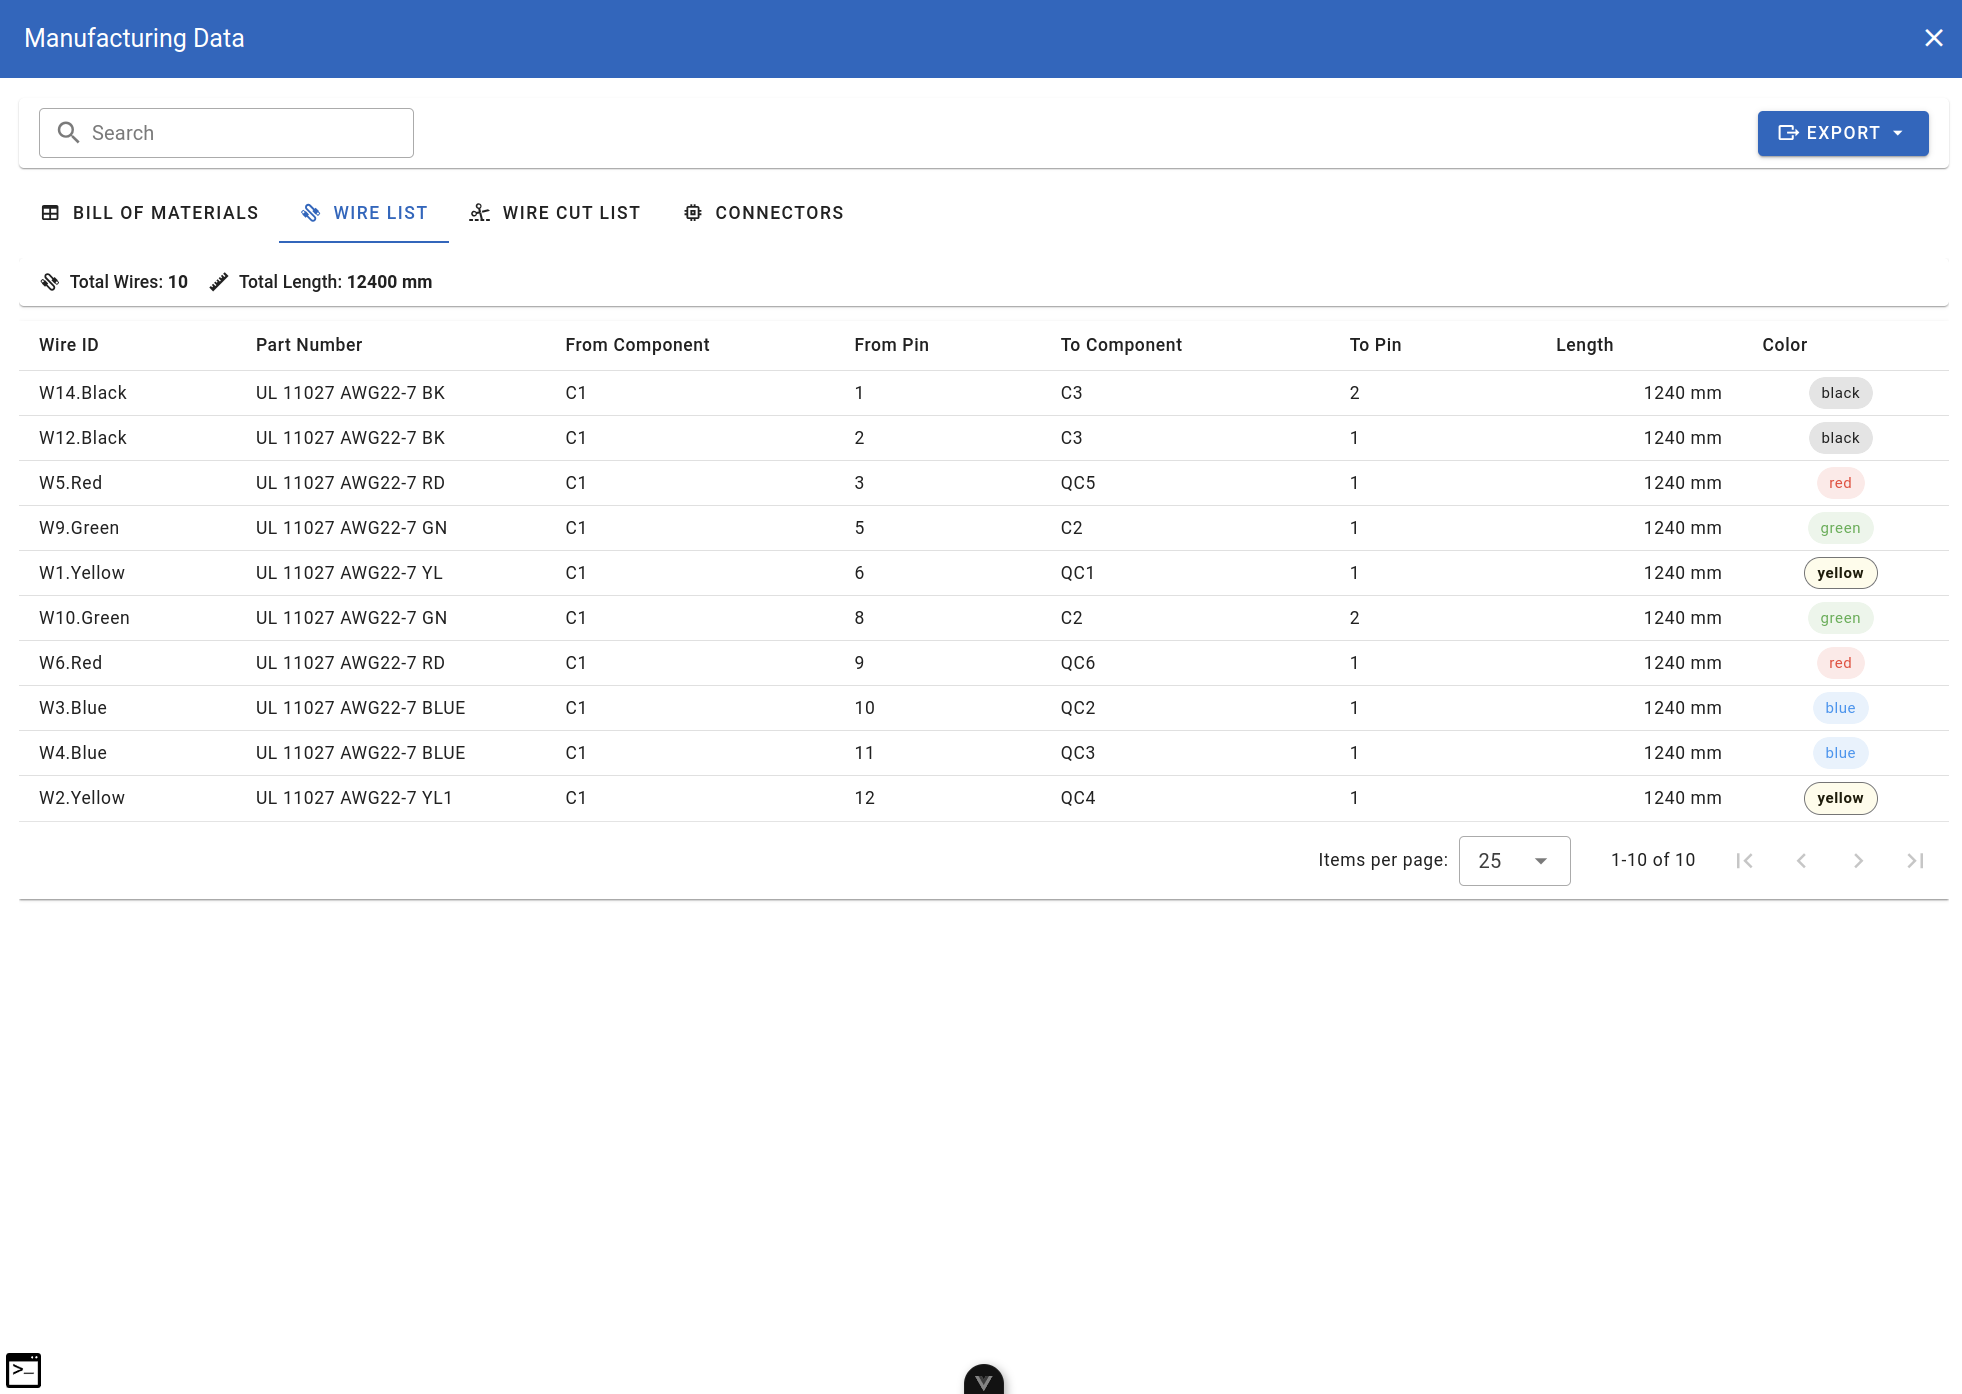Image resolution: width=1962 pixels, height=1394 pixels.
Task: Click the blue color chip for W3.Blue
Action: click(x=1839, y=708)
